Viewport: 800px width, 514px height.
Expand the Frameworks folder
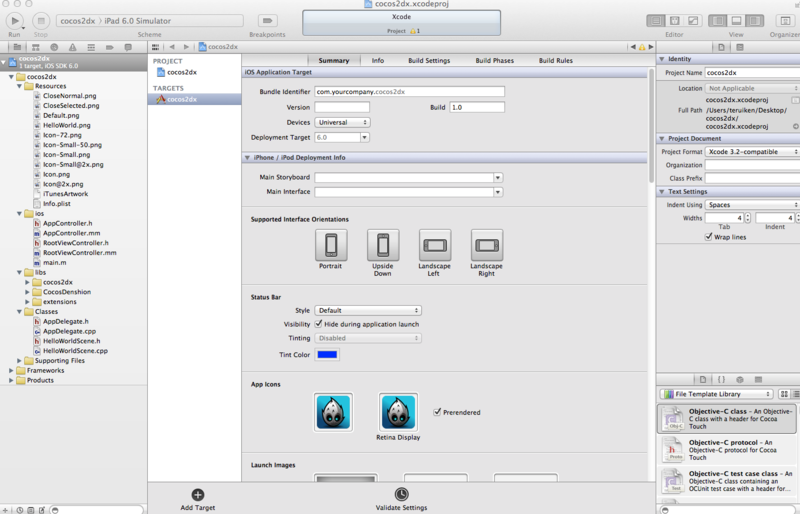(x=11, y=371)
